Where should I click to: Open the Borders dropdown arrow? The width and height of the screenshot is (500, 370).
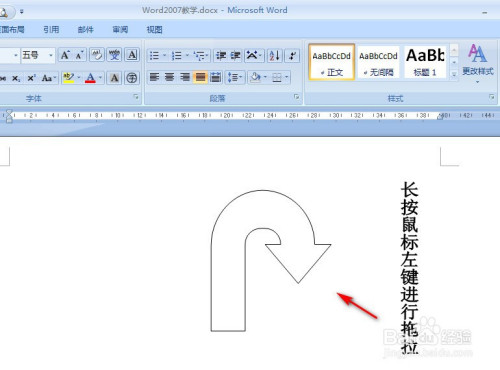click(287, 78)
